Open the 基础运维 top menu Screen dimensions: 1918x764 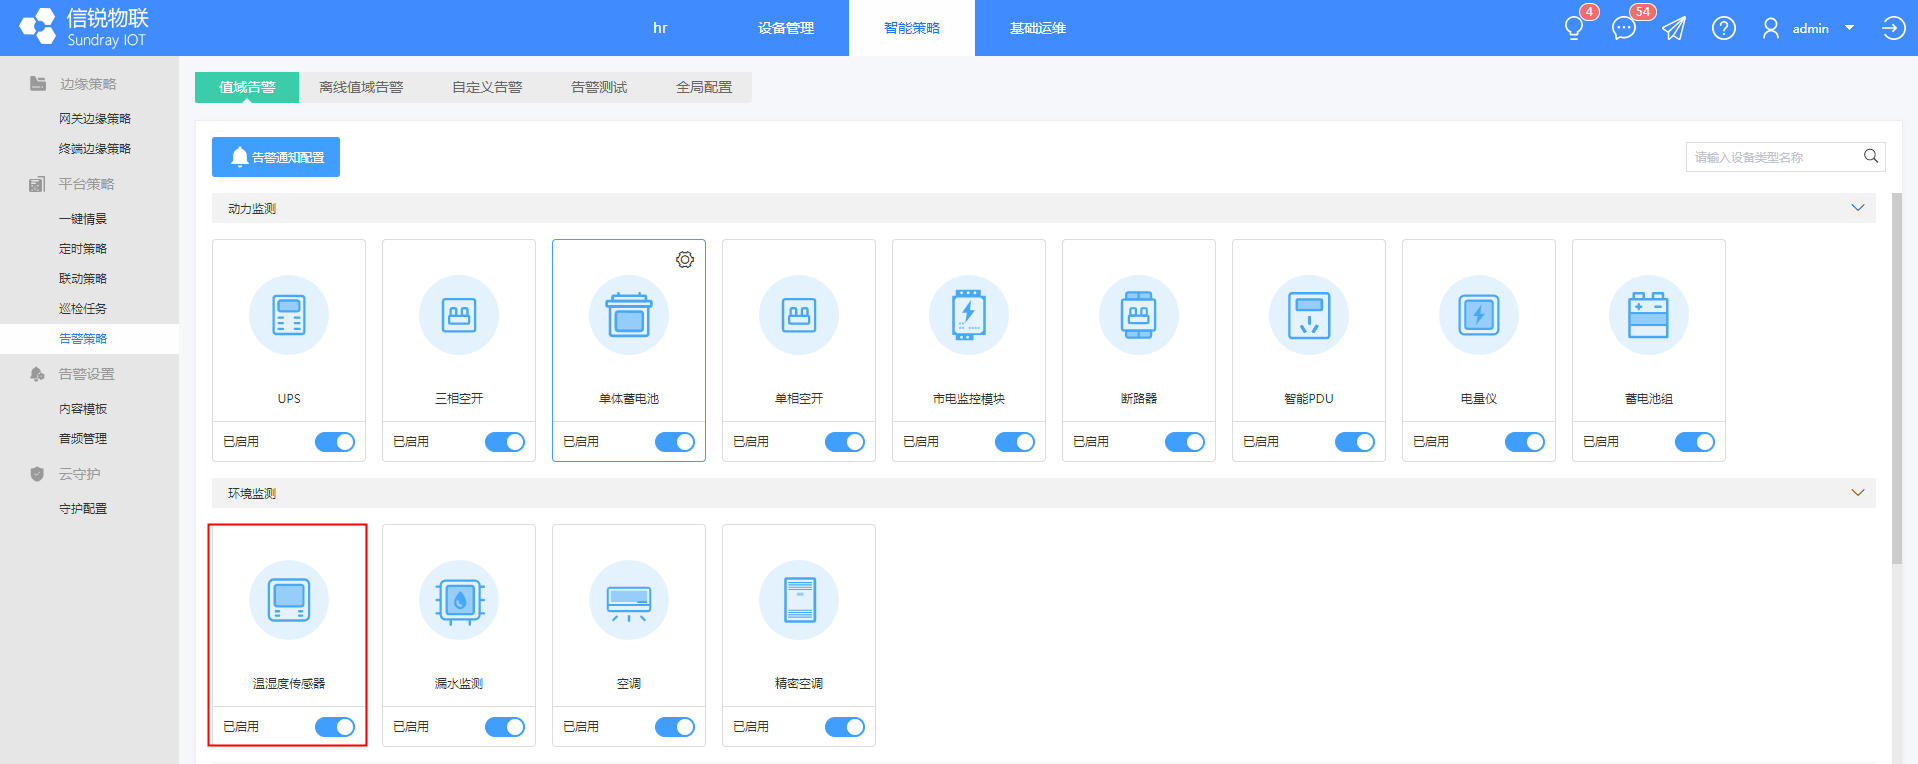pyautogui.click(x=1038, y=28)
